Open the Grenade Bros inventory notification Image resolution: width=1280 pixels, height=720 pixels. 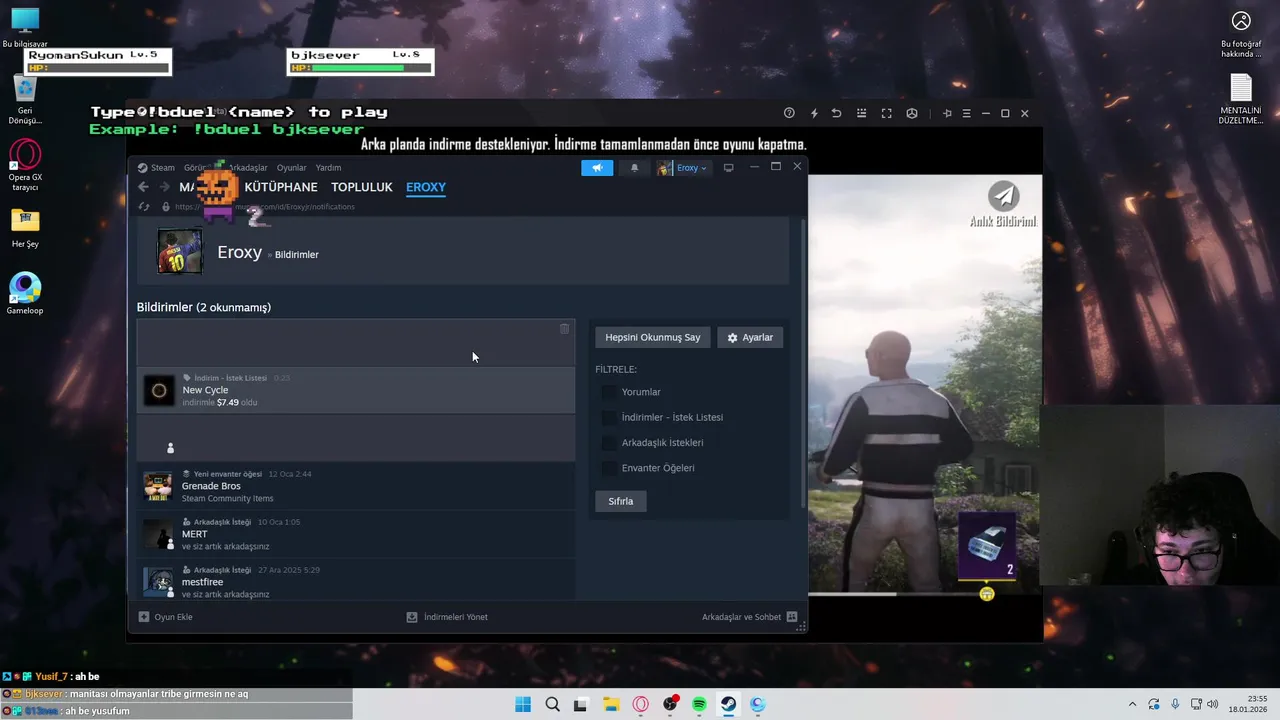tap(356, 486)
